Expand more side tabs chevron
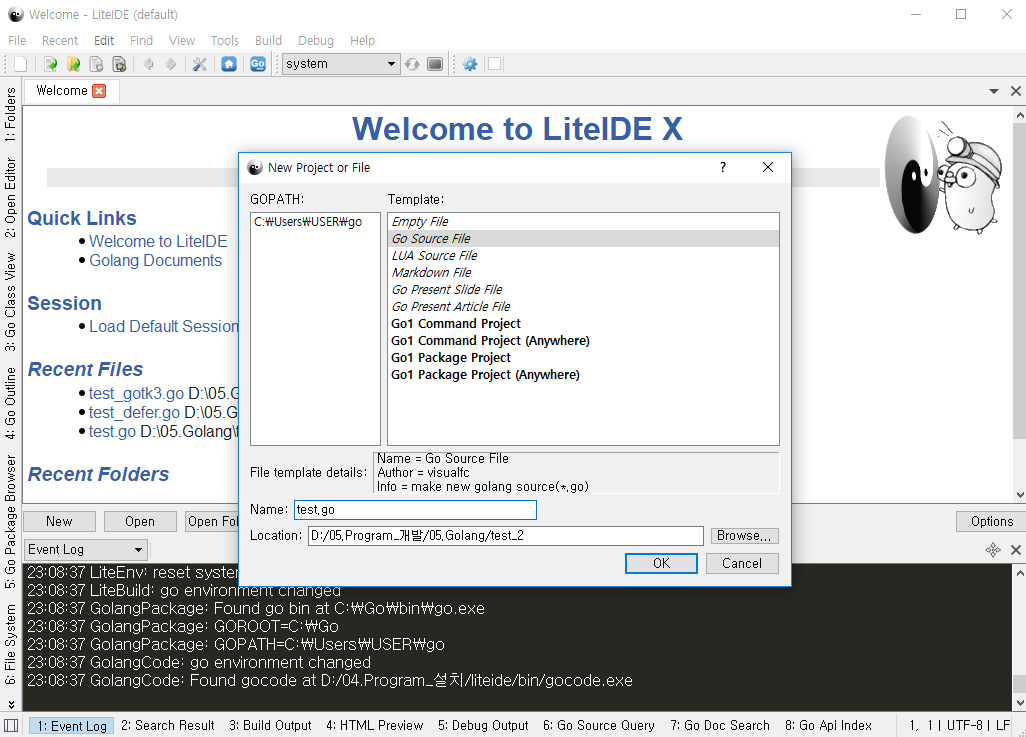Image resolution: width=1026 pixels, height=737 pixels. point(11,704)
